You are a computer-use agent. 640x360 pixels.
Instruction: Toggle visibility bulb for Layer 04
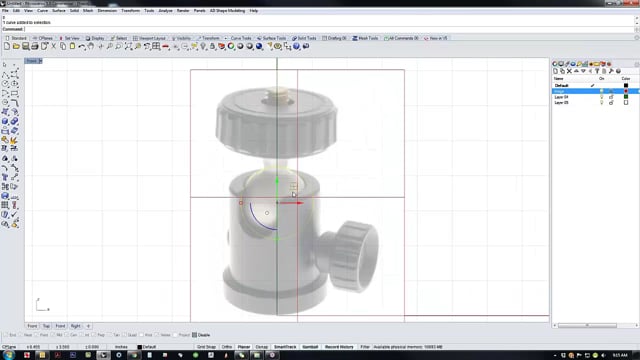point(601,97)
